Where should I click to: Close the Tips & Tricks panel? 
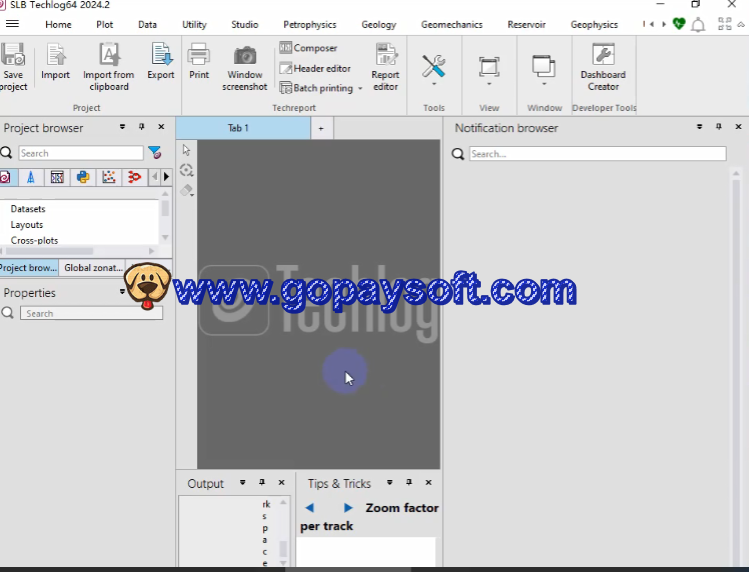pos(428,483)
